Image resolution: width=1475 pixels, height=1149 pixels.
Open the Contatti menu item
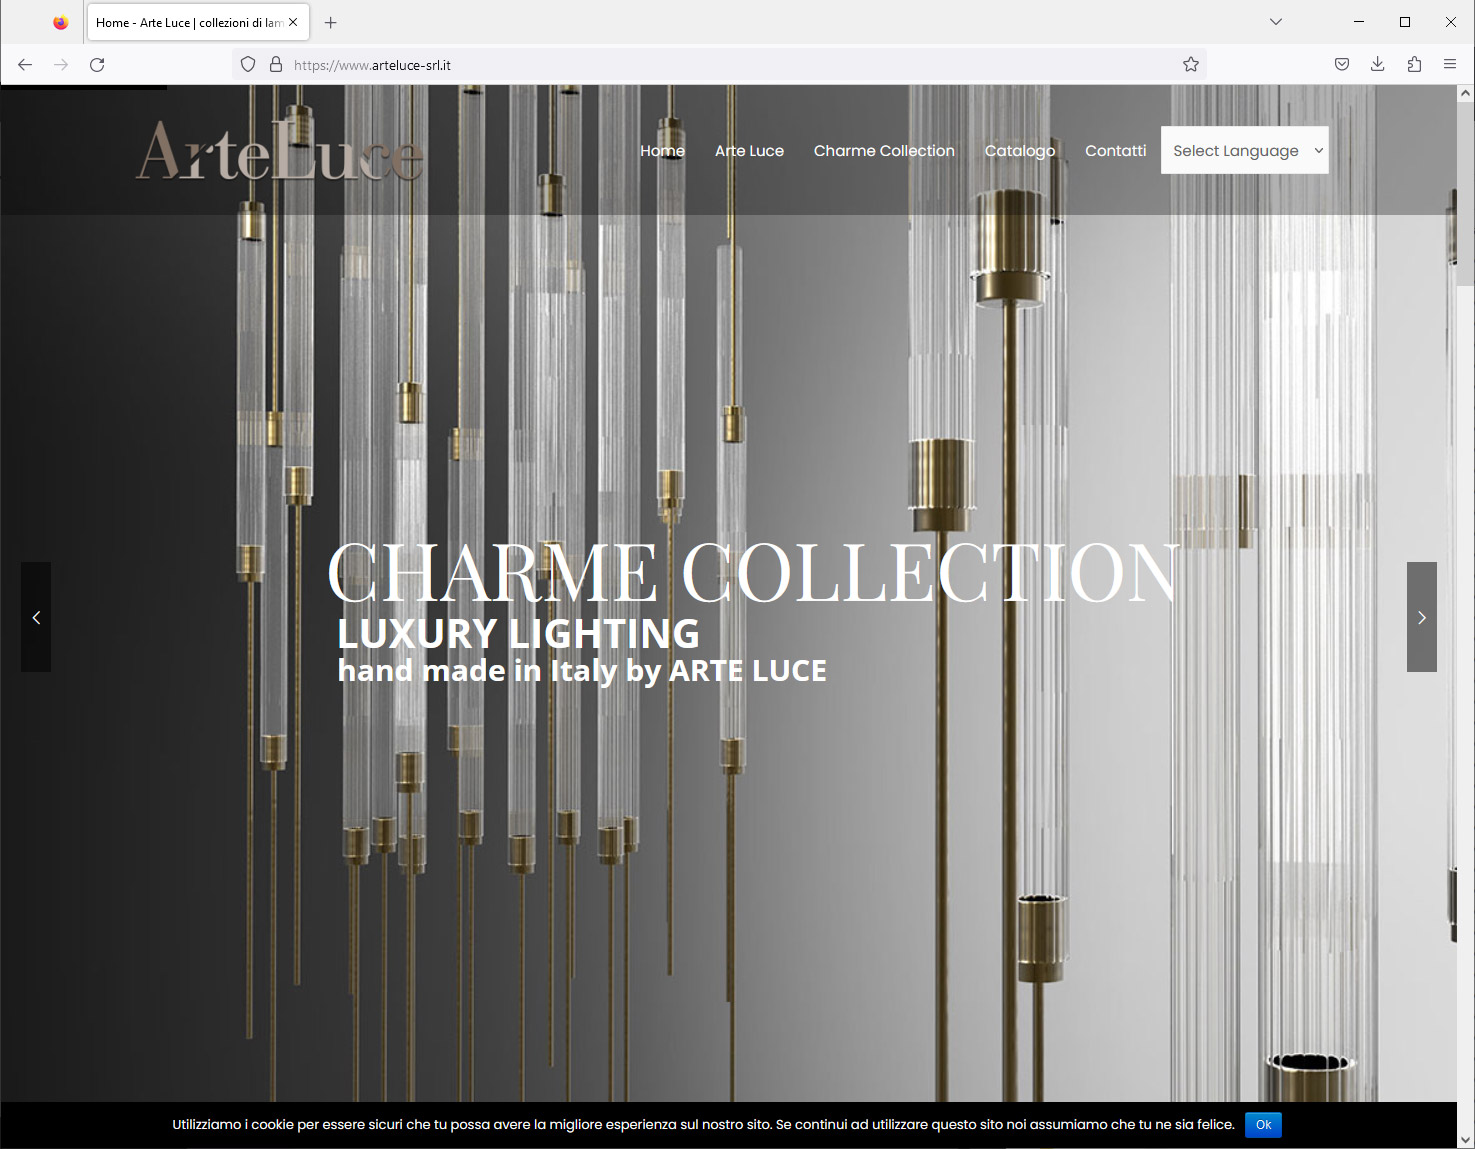(1116, 151)
